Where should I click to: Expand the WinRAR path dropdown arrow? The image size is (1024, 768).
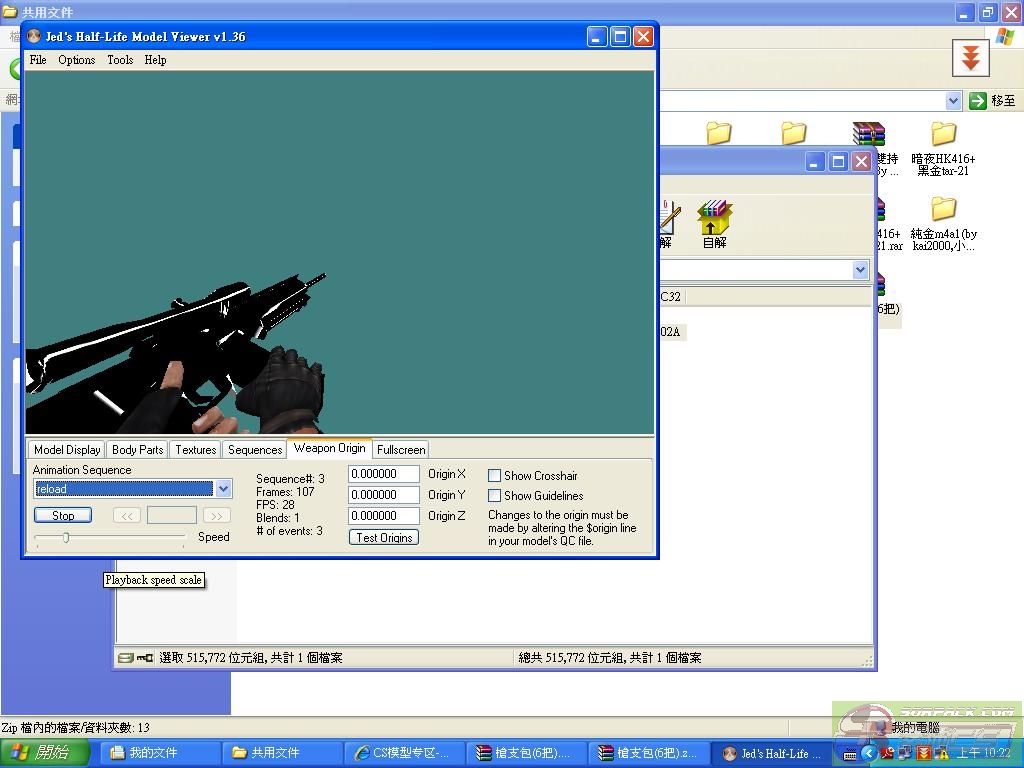[x=860, y=270]
